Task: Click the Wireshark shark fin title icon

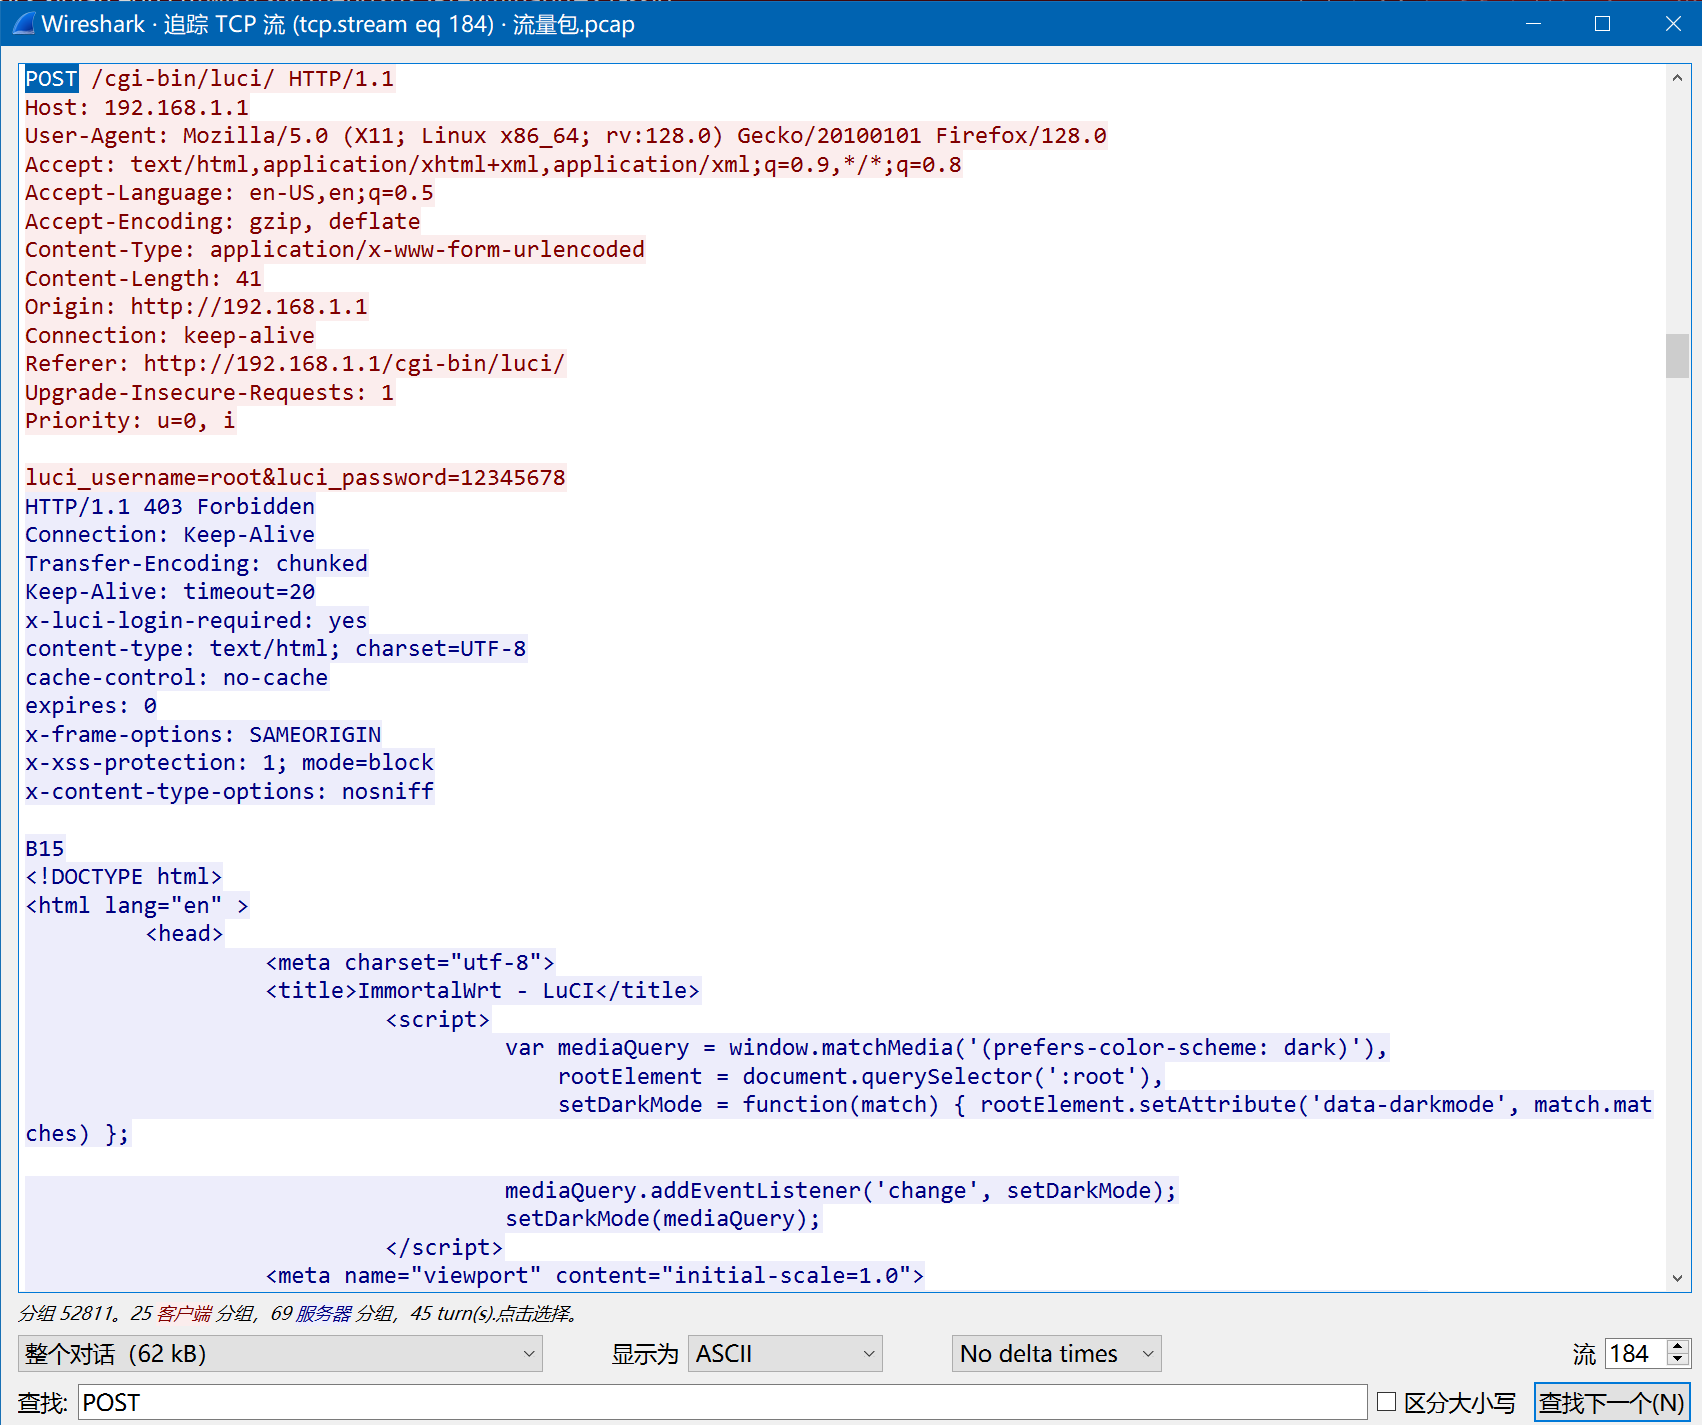Action: (23, 23)
